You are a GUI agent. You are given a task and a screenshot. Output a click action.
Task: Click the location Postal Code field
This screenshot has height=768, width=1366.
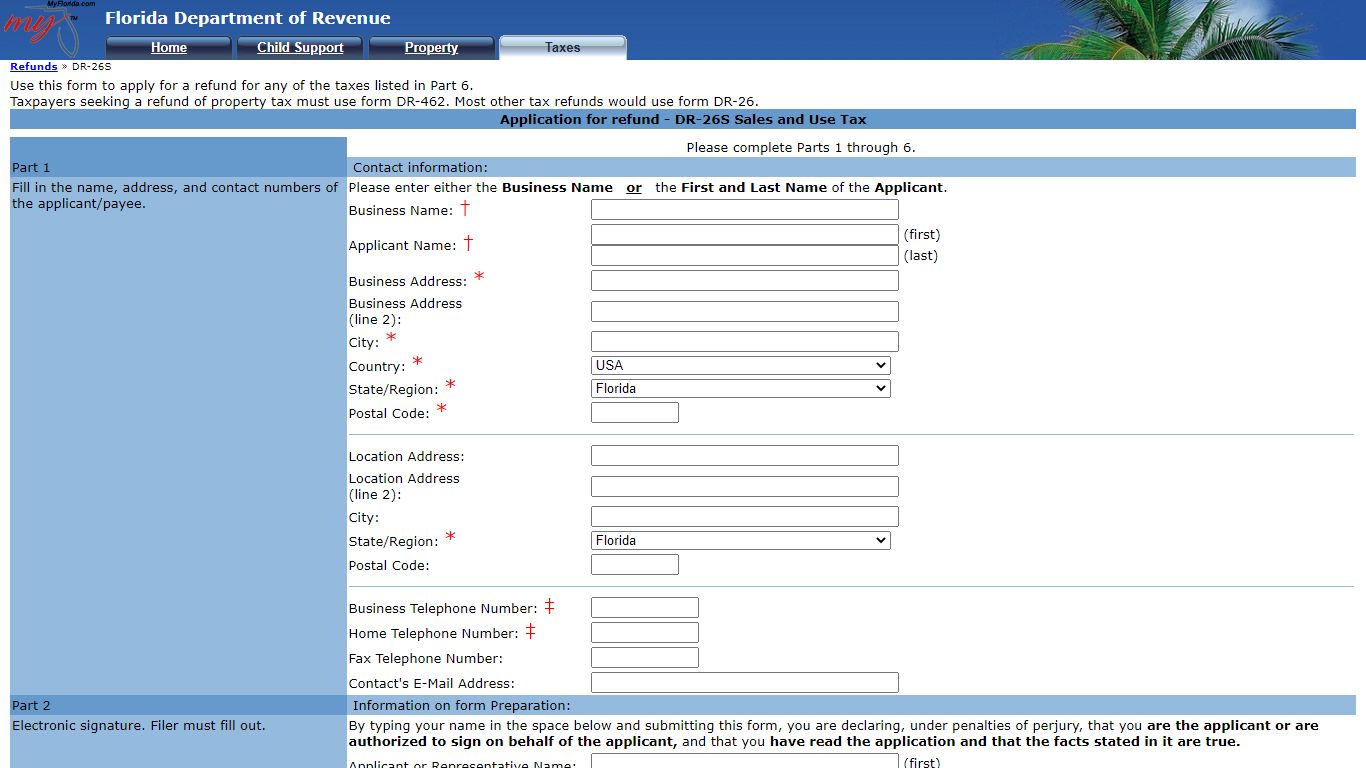point(635,564)
